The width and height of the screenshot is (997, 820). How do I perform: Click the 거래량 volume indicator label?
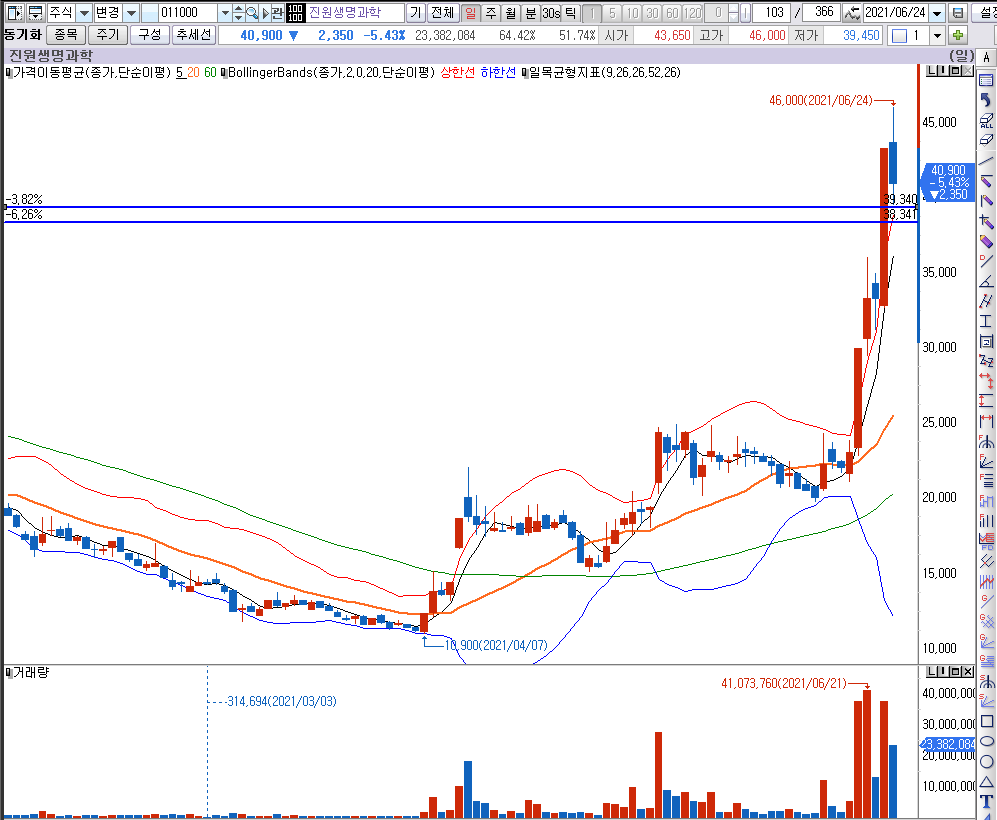31,673
